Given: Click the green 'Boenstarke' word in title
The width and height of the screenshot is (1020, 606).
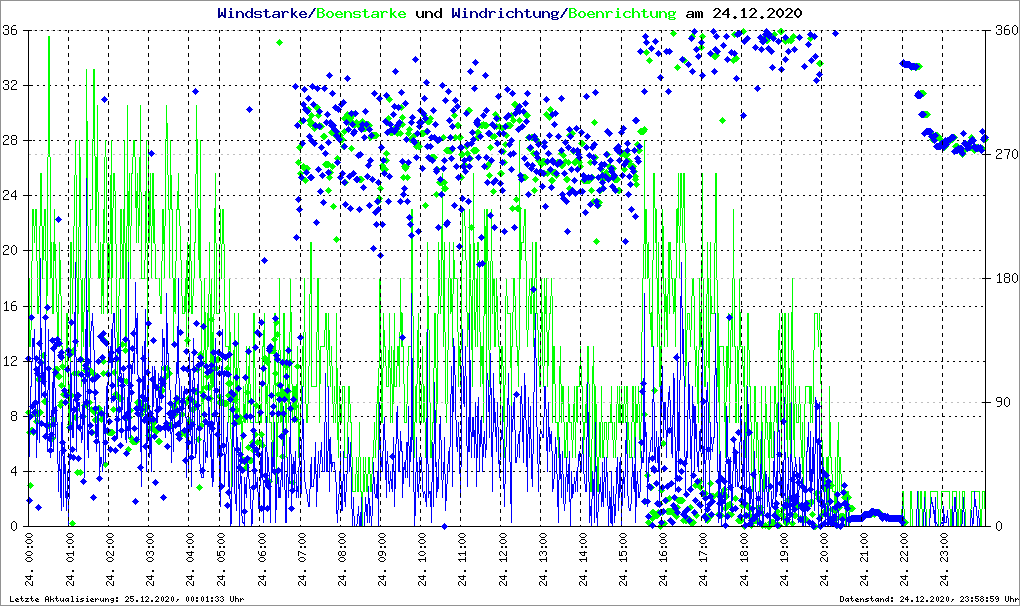Looking at the screenshot, I should tap(361, 13).
